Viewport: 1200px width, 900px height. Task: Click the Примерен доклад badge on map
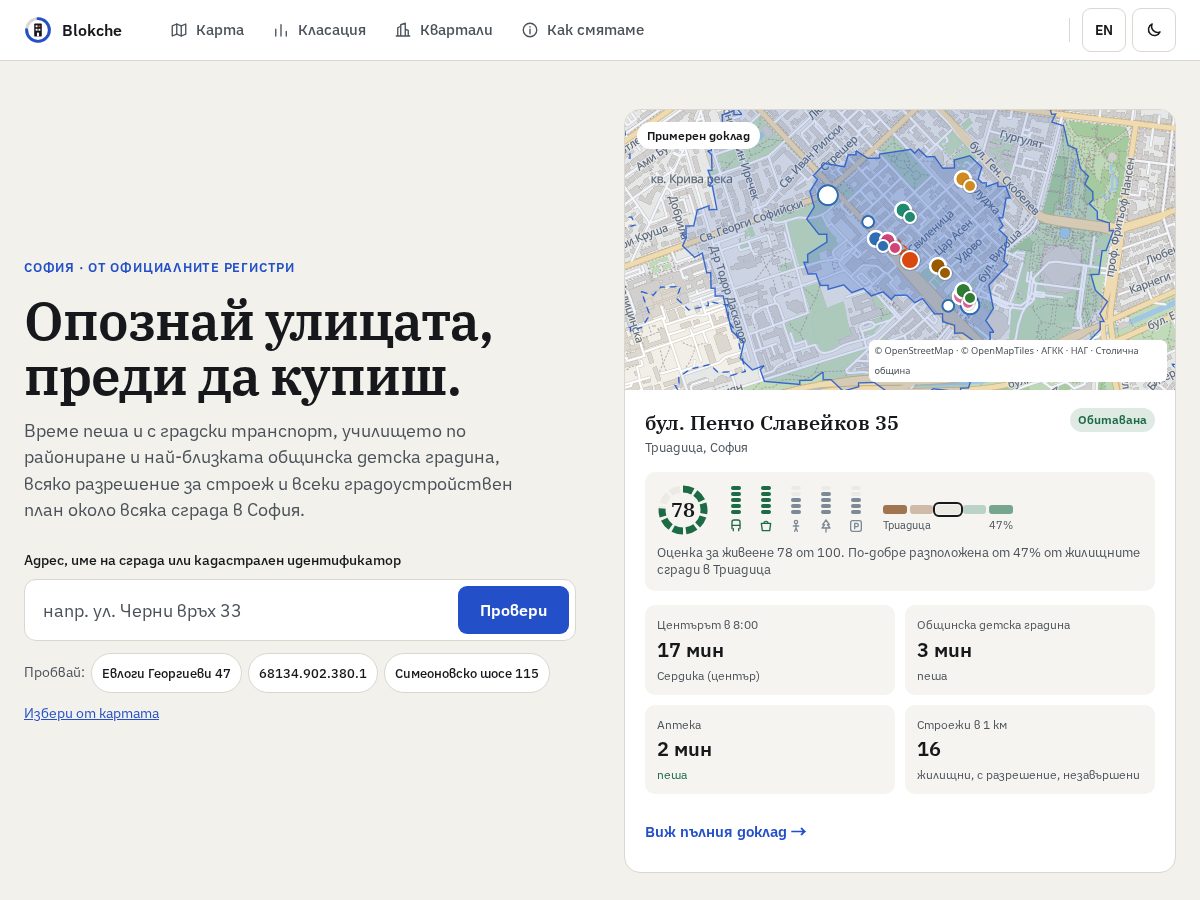click(698, 136)
